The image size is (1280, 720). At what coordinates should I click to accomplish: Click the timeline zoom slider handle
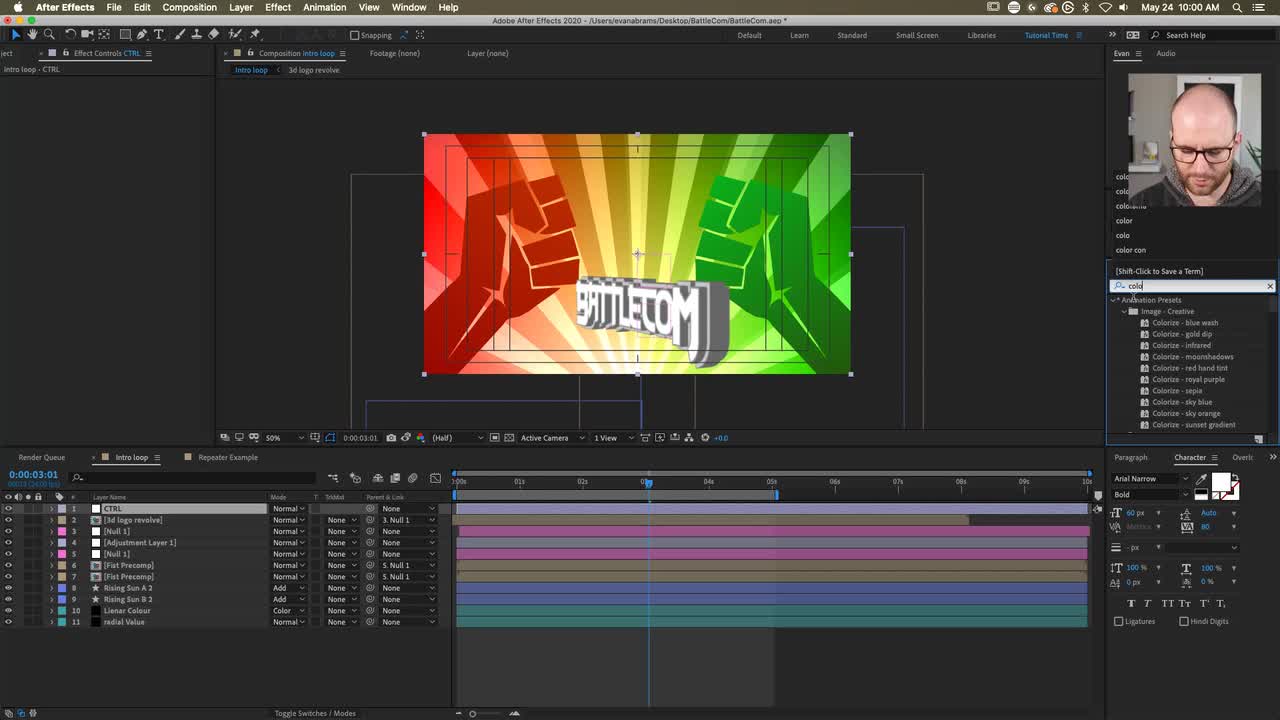coord(472,714)
